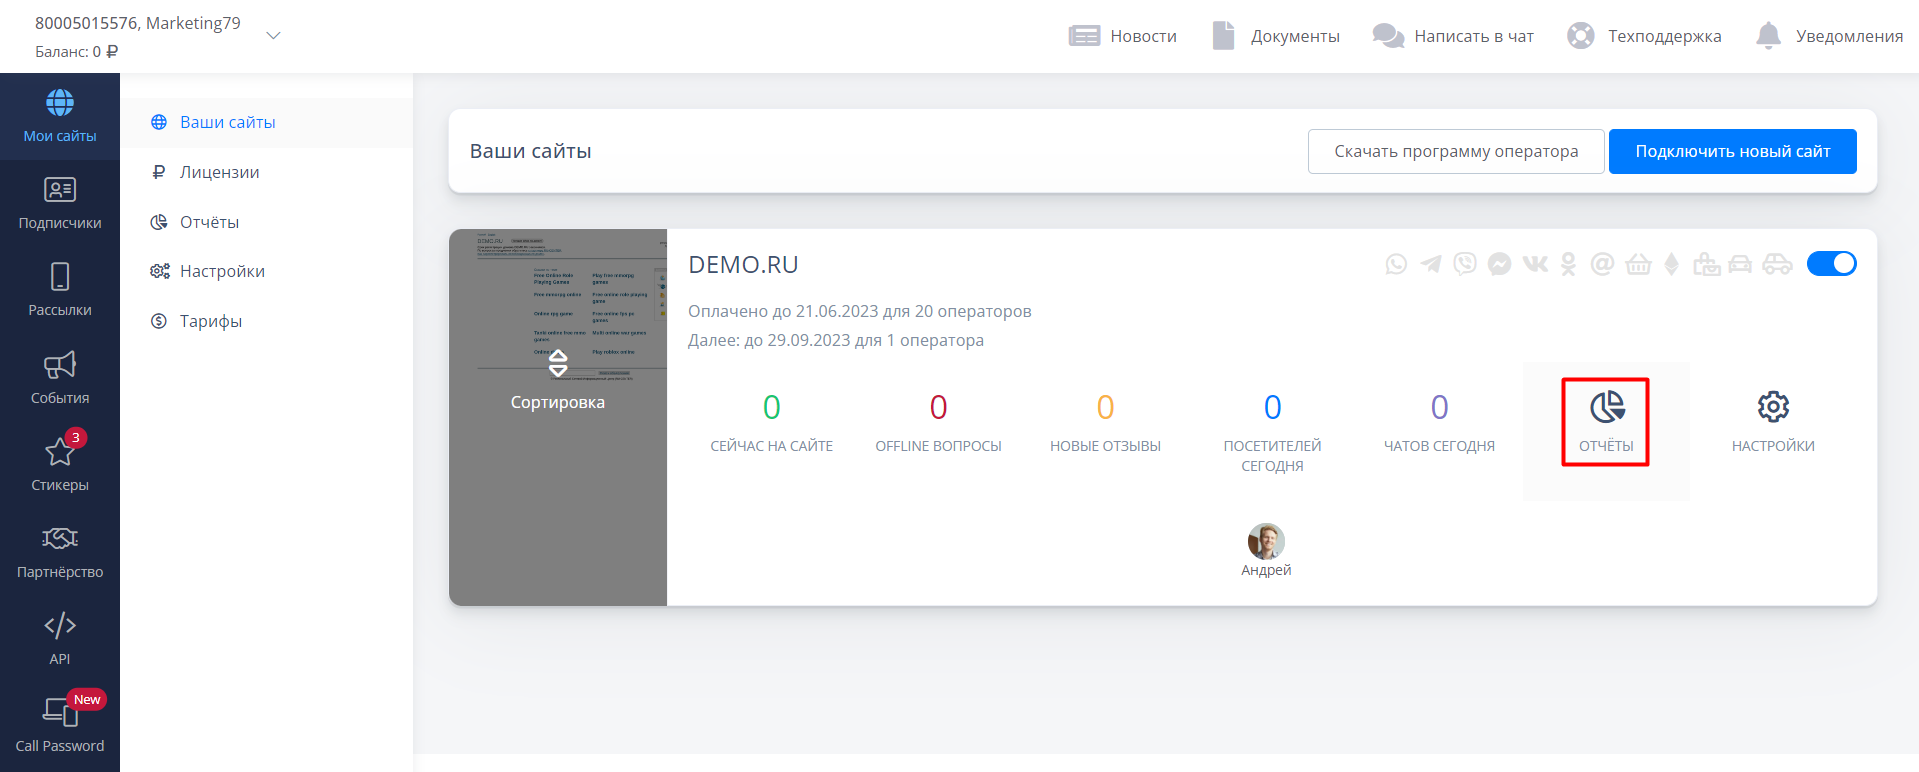Click the Telegram paper plane icon

coord(1431,264)
